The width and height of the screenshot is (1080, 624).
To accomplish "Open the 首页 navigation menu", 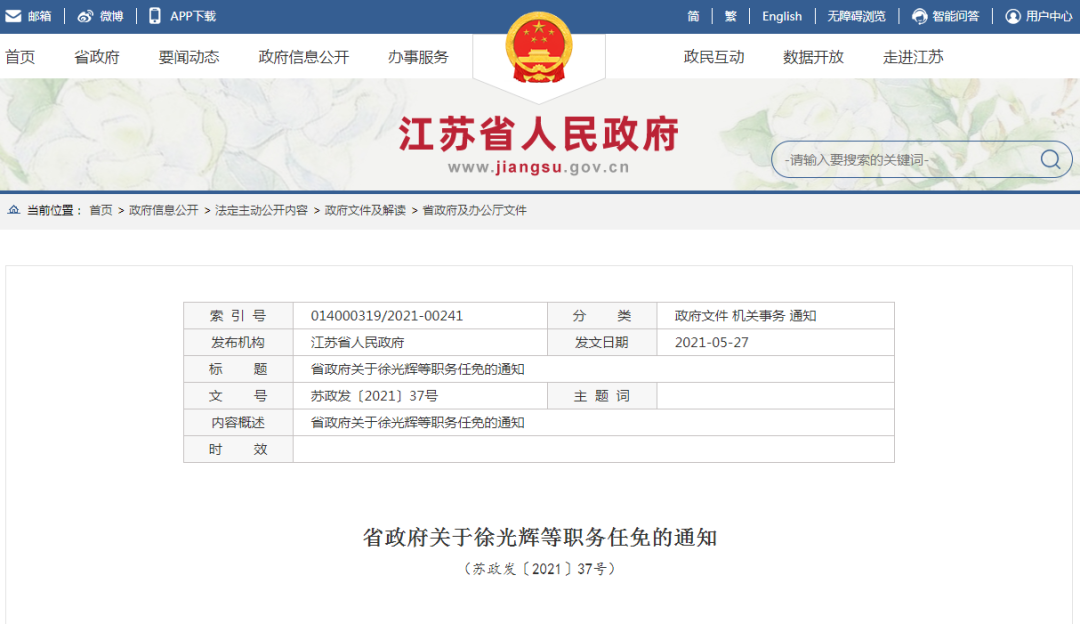I will [20, 56].
